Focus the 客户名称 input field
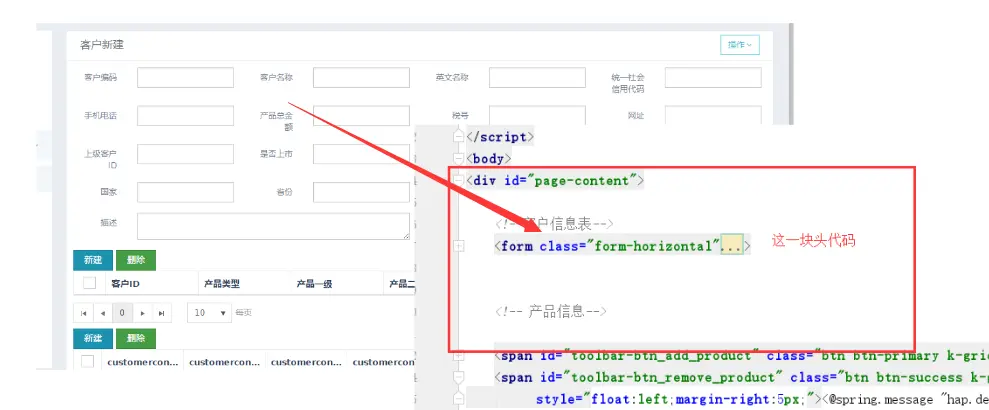The height and width of the screenshot is (410, 989). (361, 78)
